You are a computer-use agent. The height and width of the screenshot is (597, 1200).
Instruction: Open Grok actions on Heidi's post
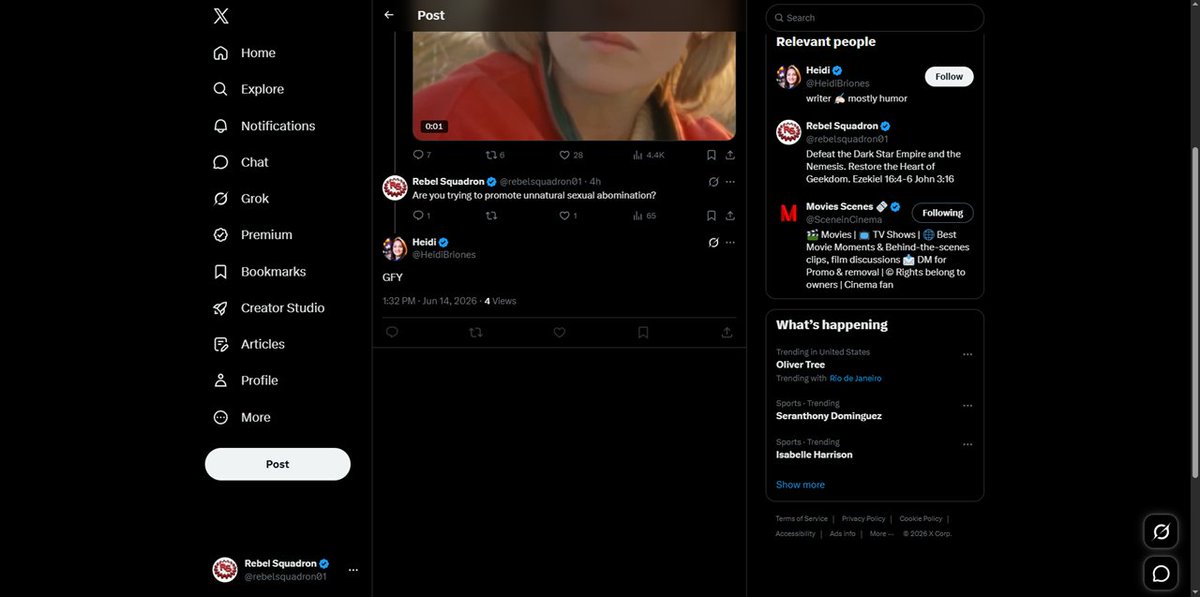pos(713,242)
